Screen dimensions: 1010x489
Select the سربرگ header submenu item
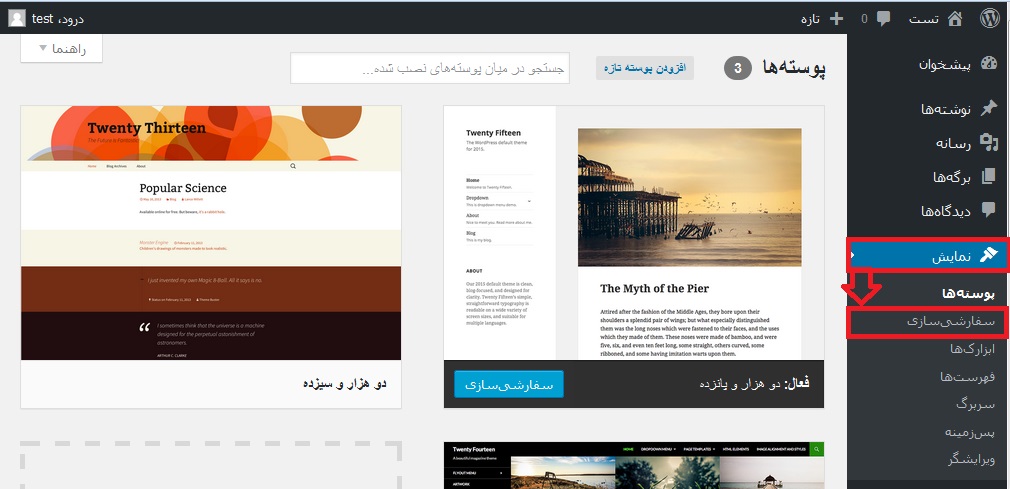976,404
